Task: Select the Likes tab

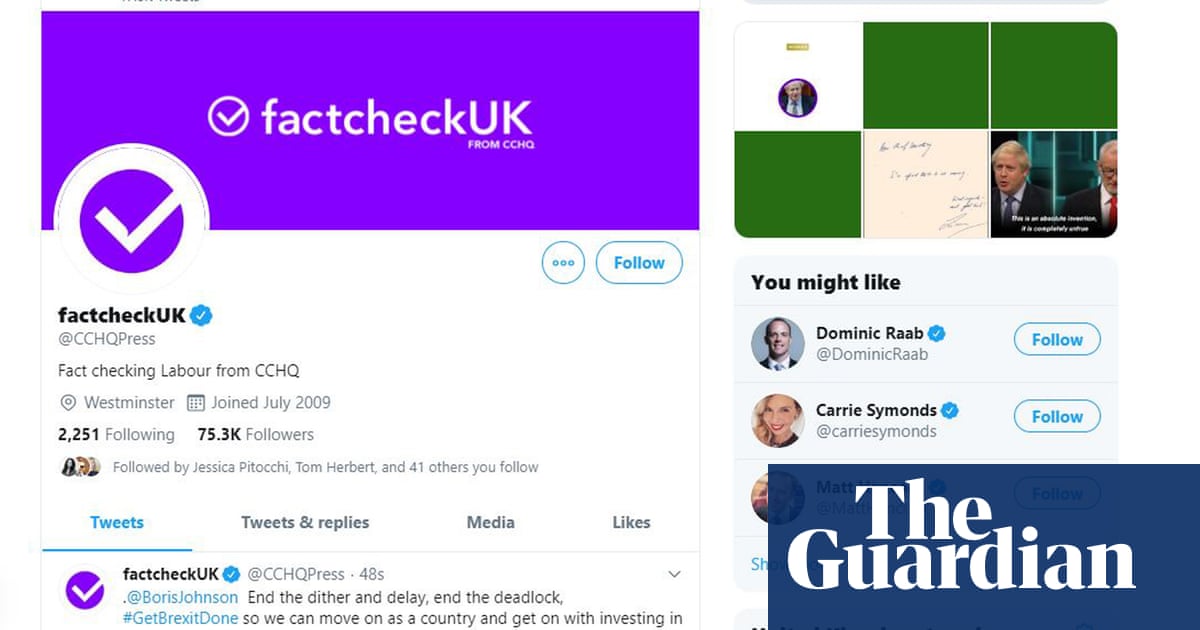Action: tap(631, 522)
